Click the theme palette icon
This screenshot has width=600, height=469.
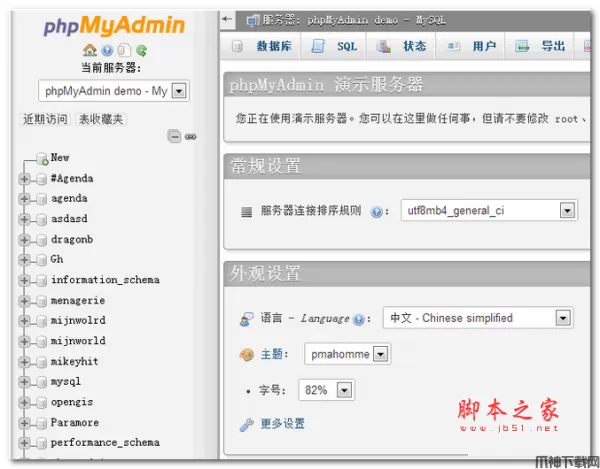click(246, 355)
